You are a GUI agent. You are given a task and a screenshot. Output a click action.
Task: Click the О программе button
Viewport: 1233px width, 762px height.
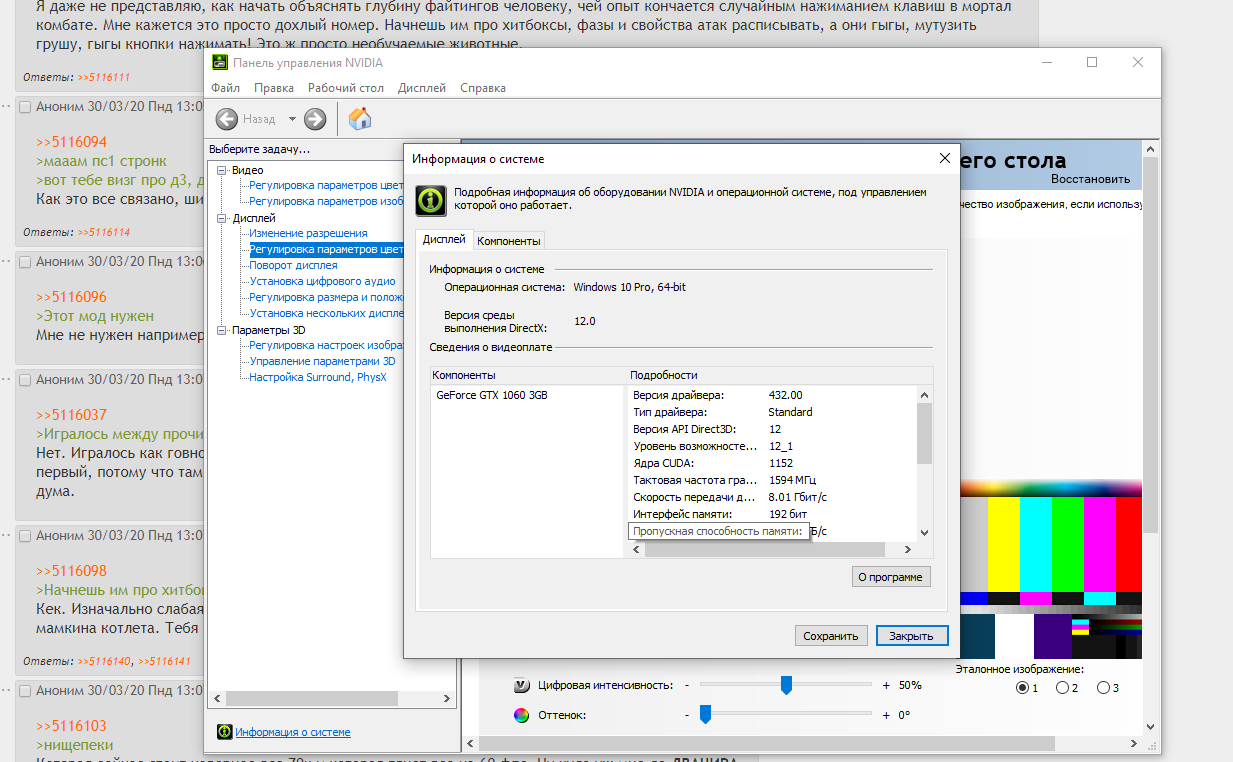tap(891, 577)
